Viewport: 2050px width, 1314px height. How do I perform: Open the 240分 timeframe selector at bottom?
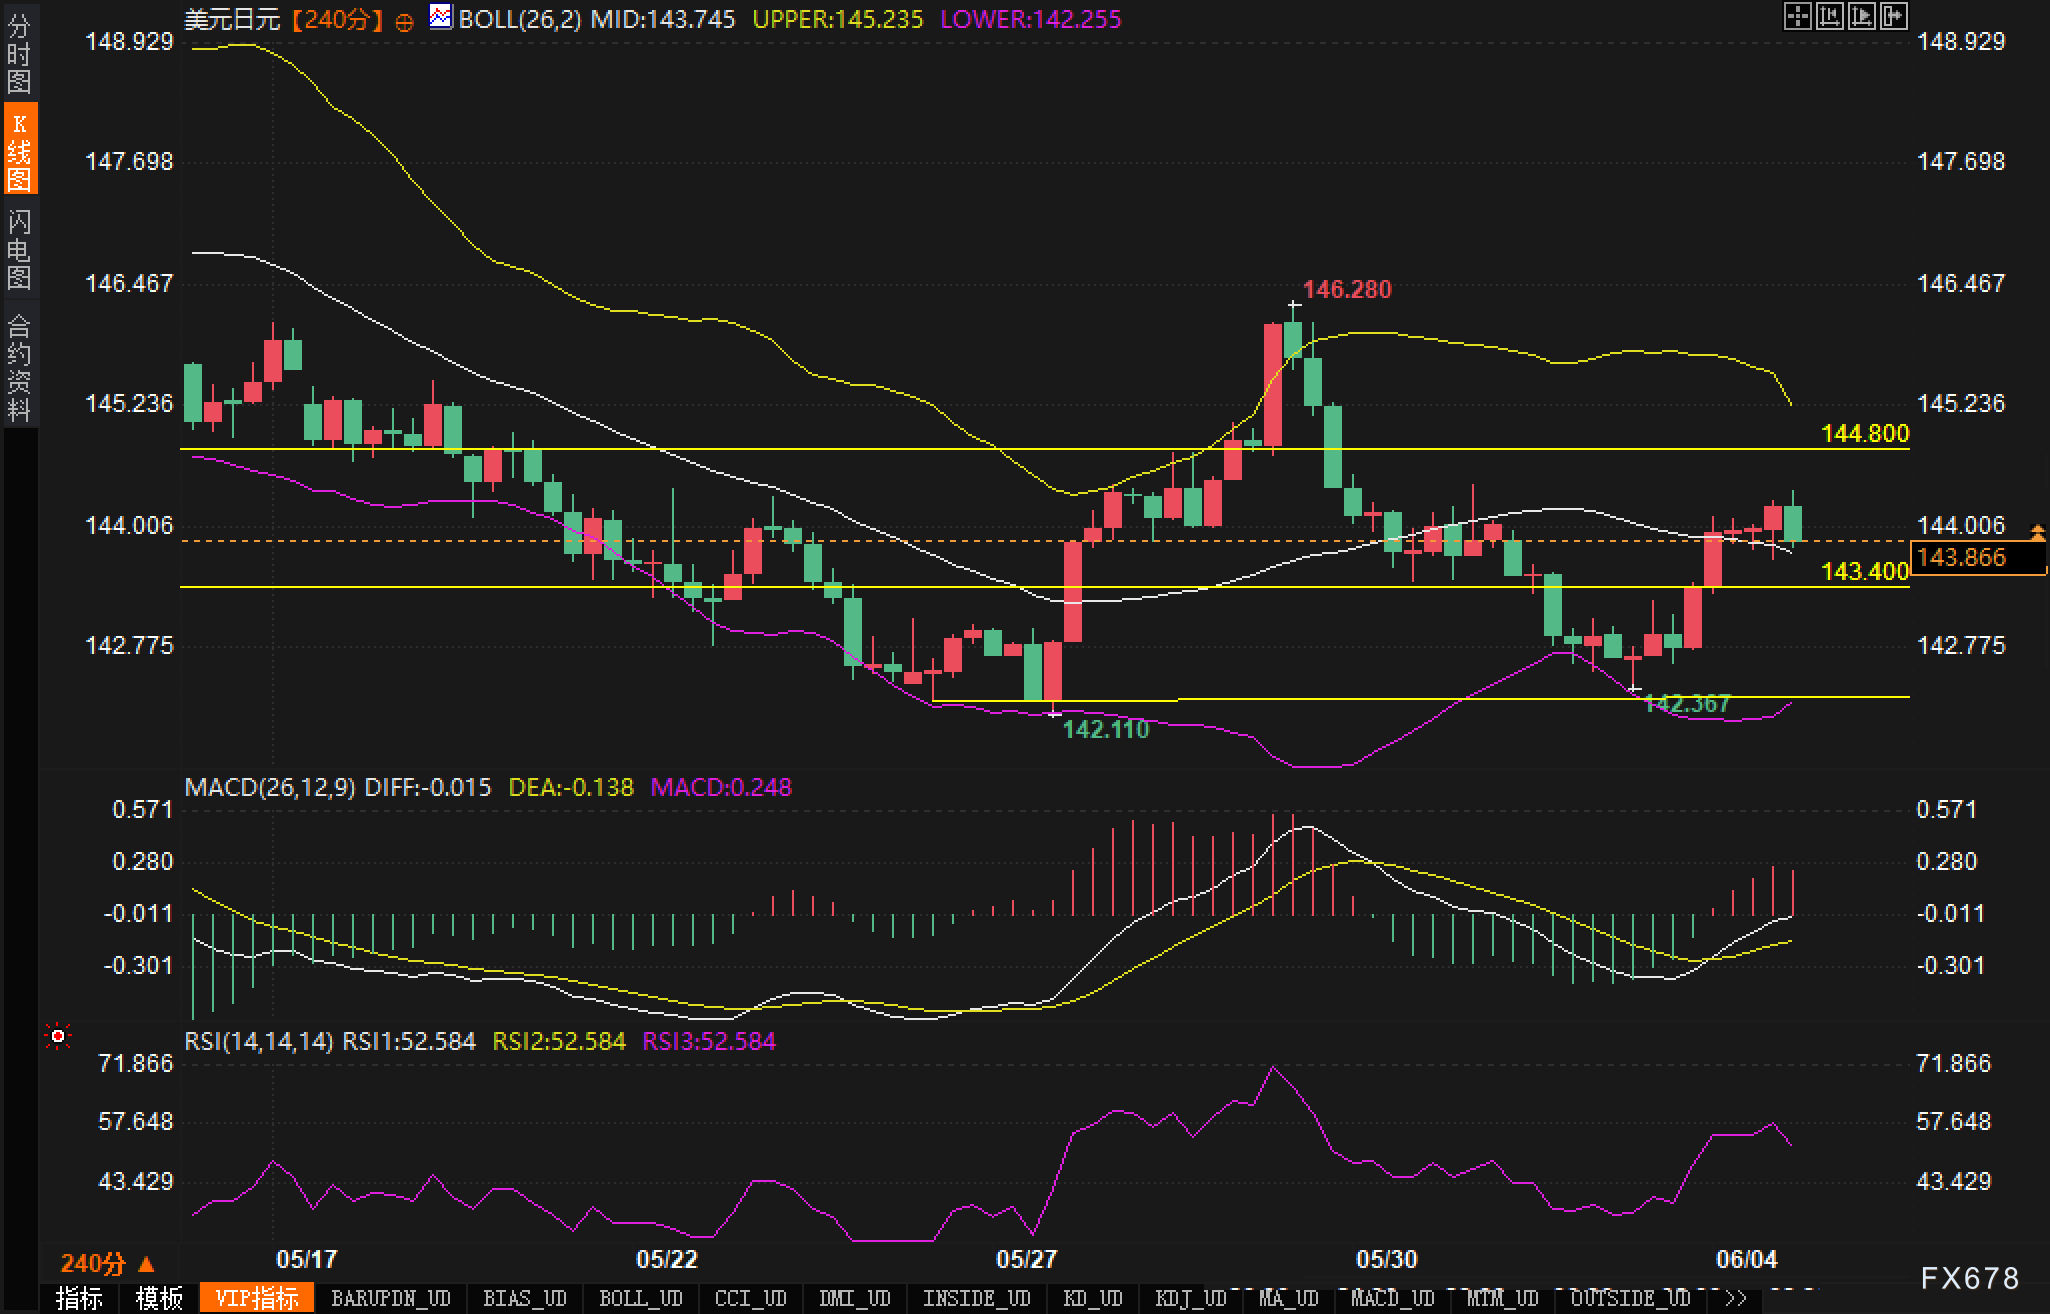tap(107, 1263)
